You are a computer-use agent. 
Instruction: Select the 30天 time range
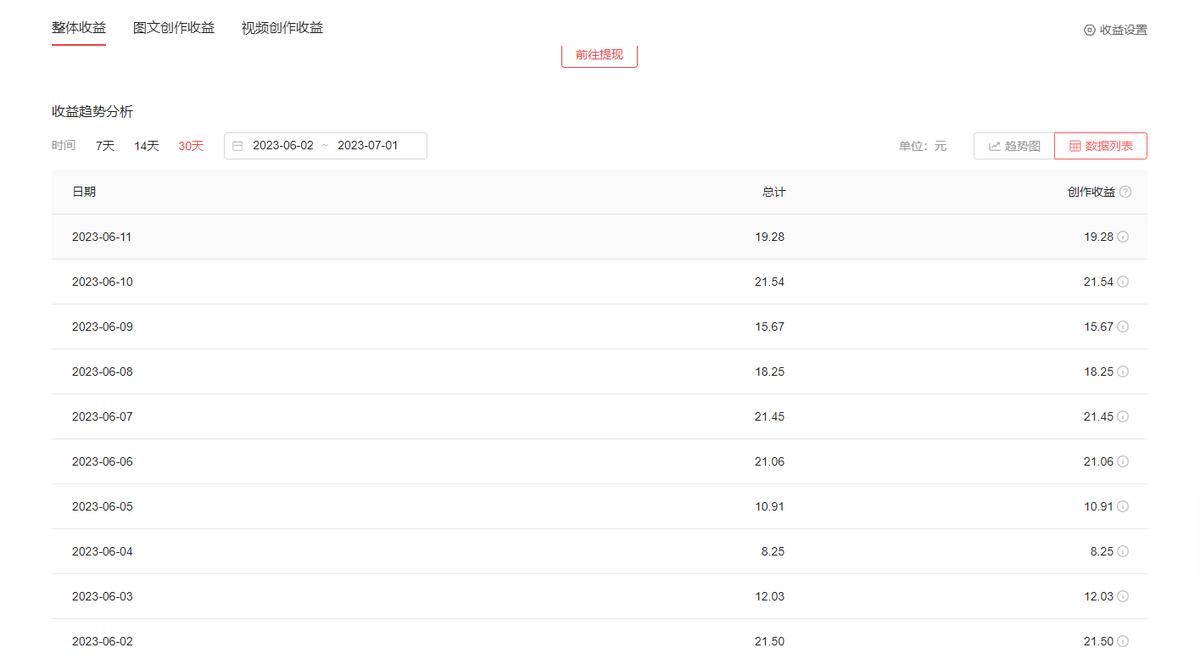(191, 146)
